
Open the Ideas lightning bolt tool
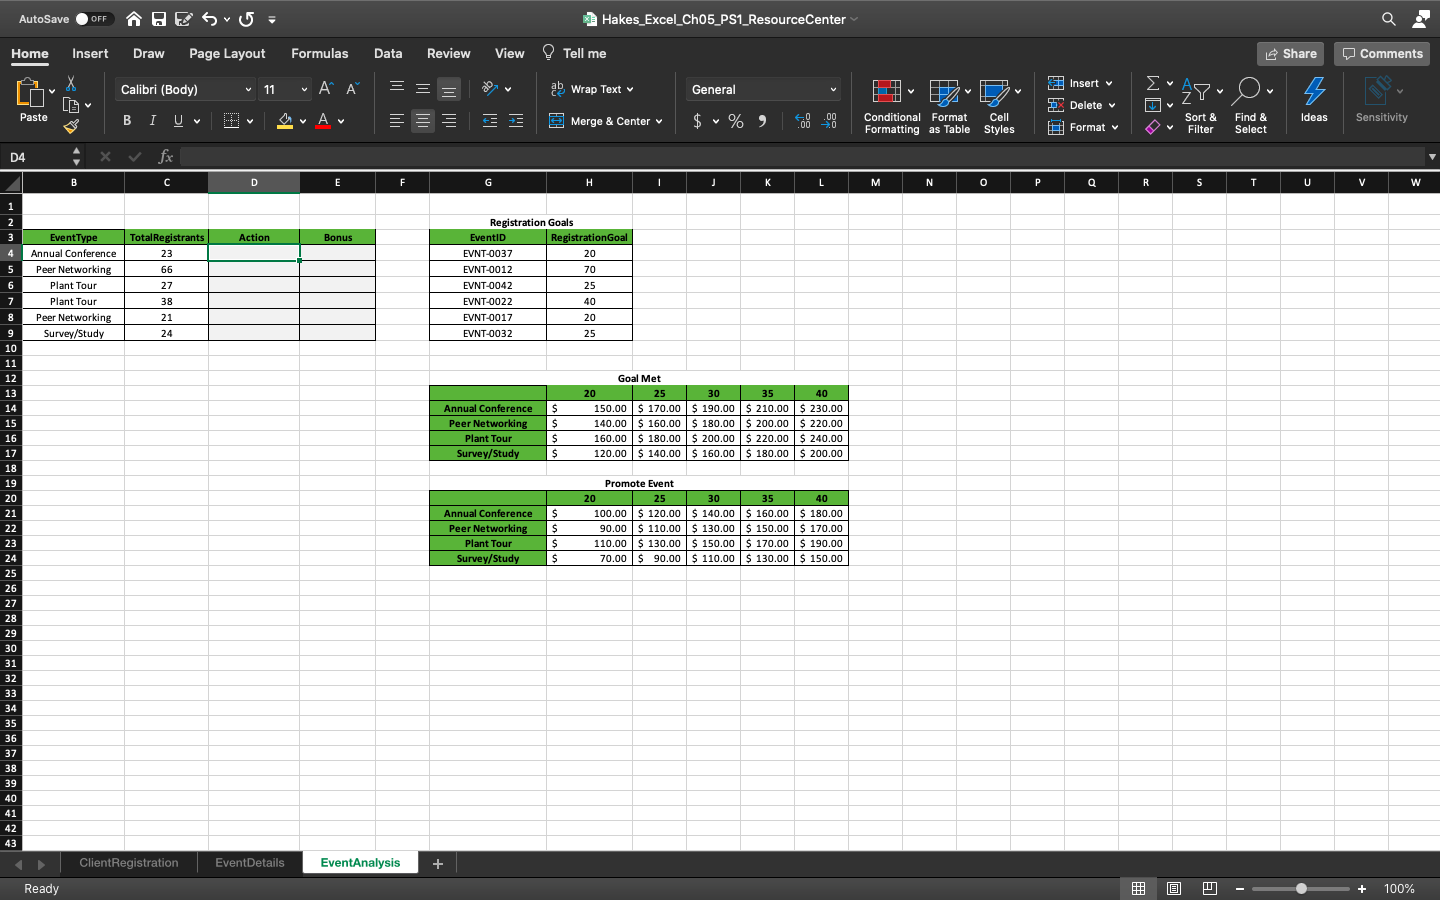pos(1313,100)
